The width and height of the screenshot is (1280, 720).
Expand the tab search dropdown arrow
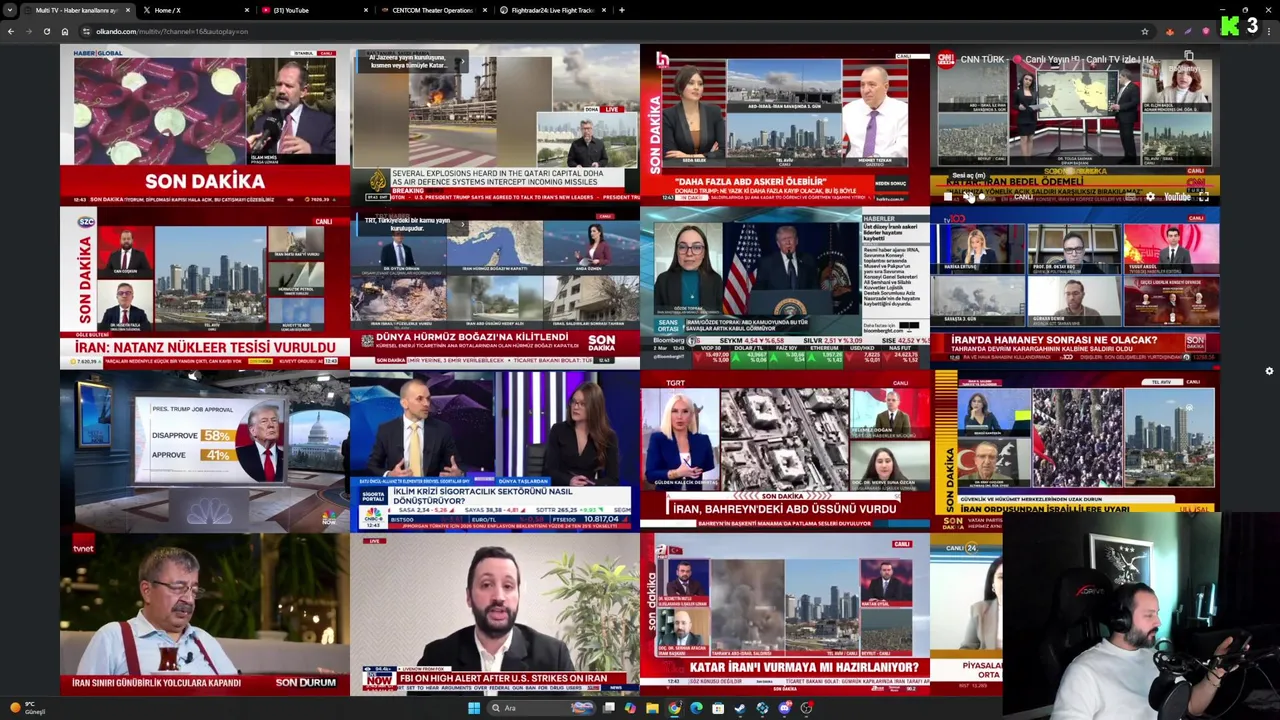pos(10,10)
